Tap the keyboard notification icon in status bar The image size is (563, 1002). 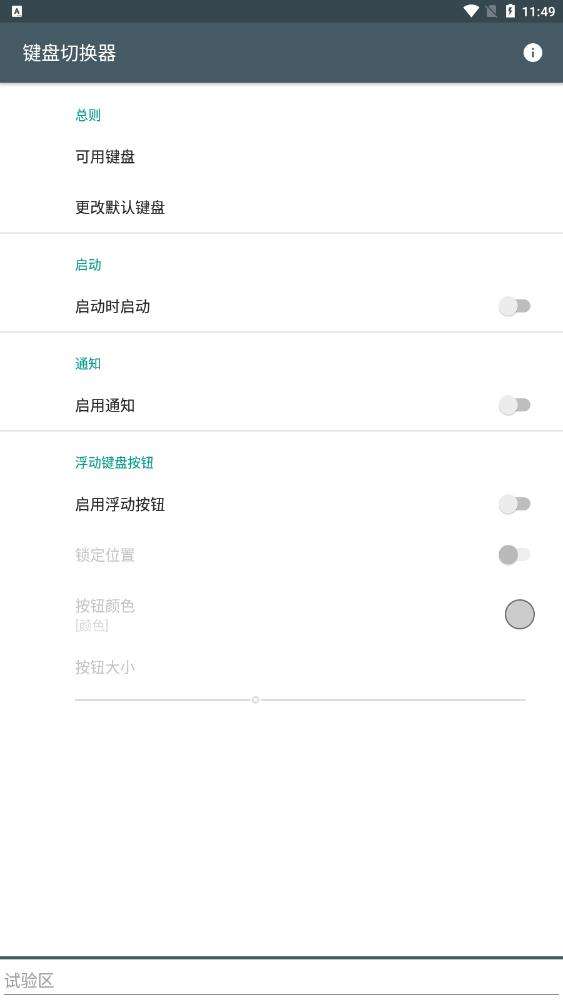pyautogui.click(x=17, y=11)
